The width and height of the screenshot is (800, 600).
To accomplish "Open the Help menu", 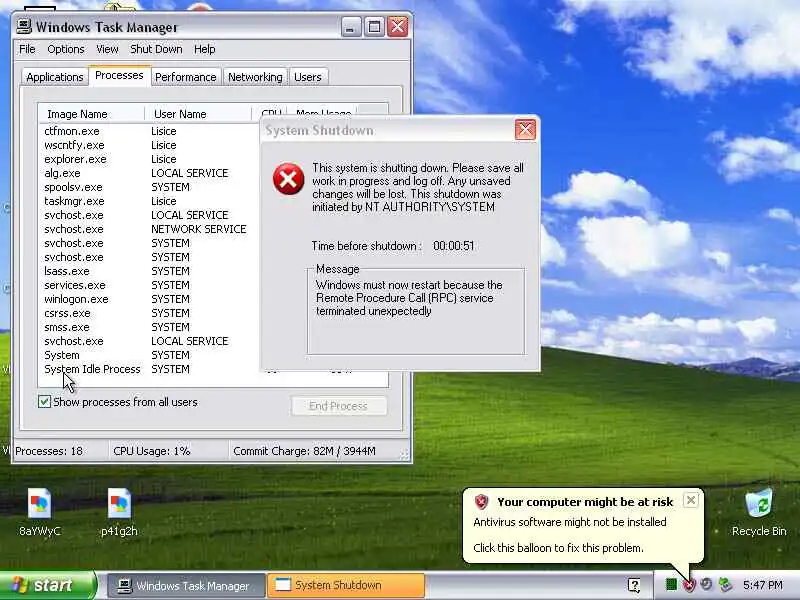I will pyautogui.click(x=205, y=49).
